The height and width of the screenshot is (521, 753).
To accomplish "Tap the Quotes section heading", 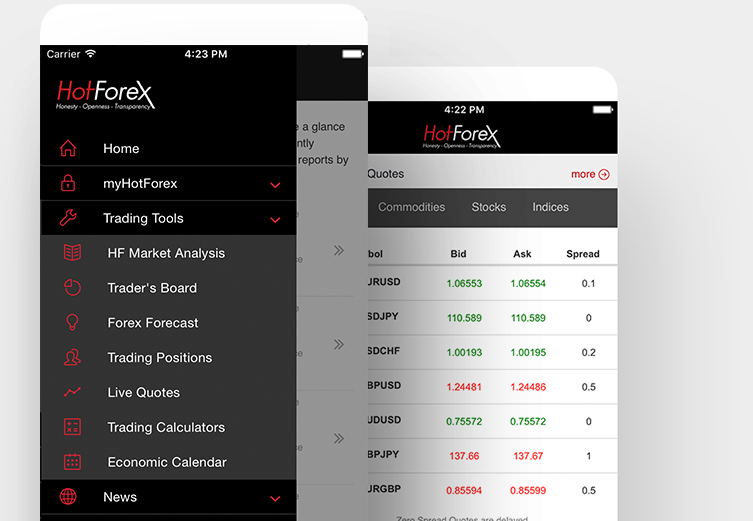I will click(x=386, y=174).
